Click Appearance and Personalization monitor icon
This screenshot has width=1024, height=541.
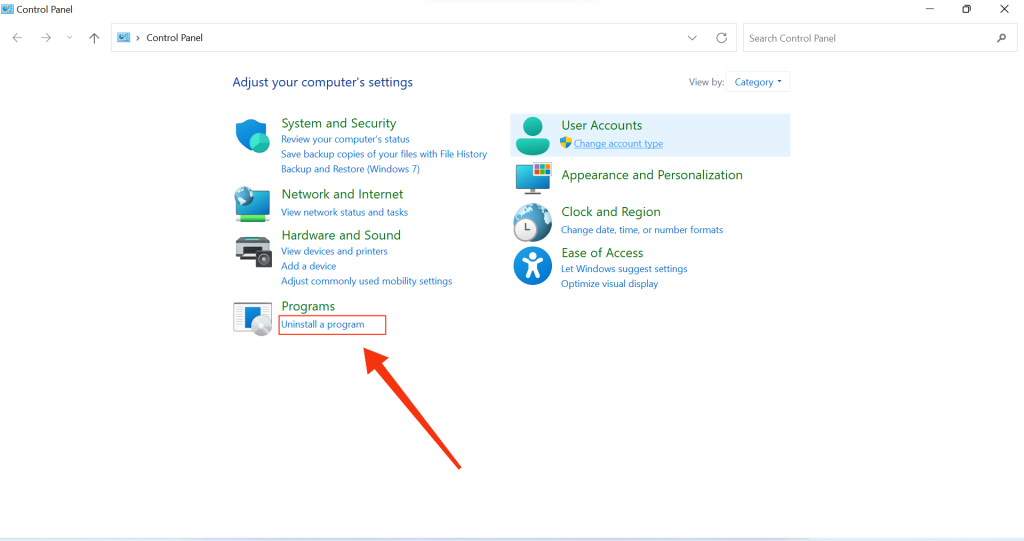(533, 178)
